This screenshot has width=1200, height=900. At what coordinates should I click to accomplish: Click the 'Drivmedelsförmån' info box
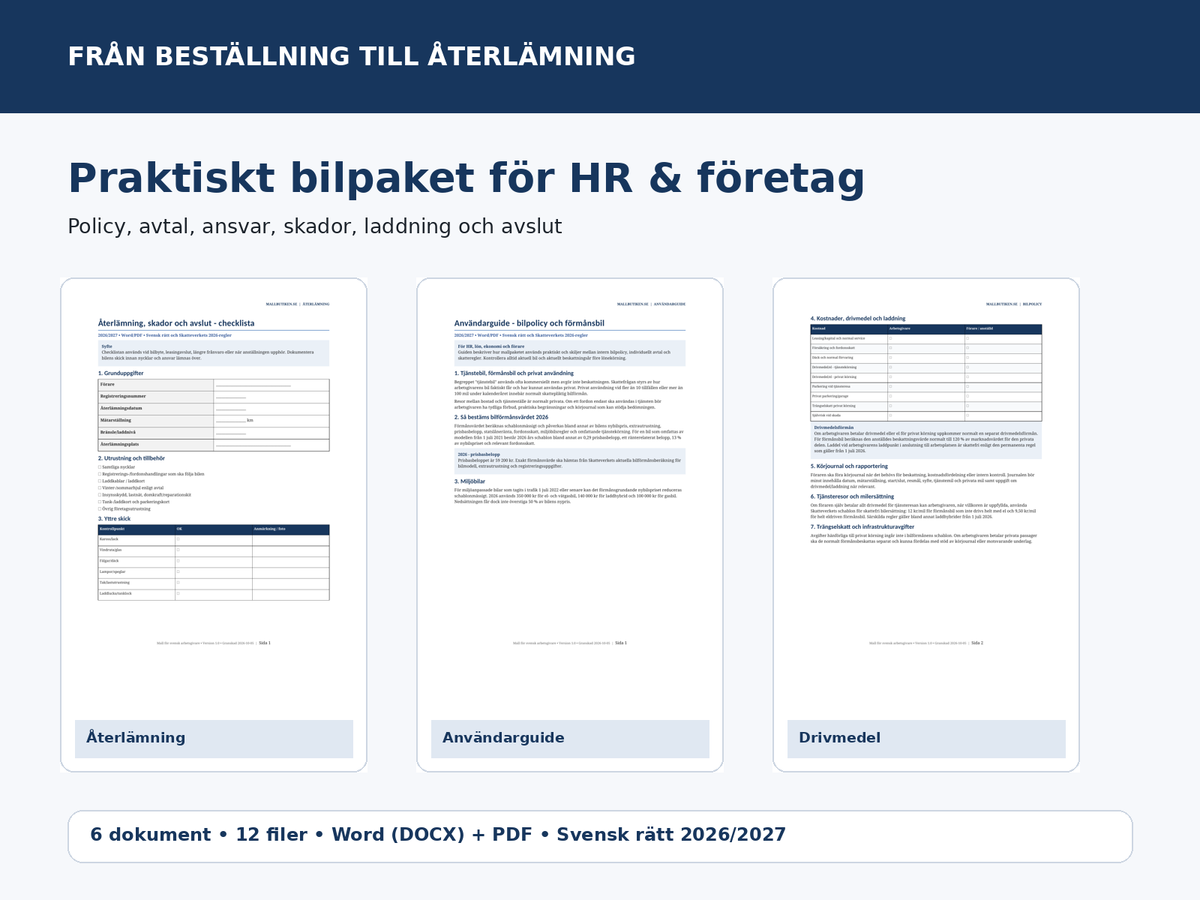point(926,441)
